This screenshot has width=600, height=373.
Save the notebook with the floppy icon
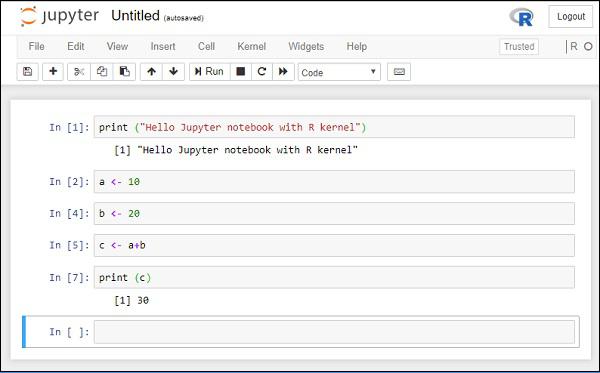[28, 72]
